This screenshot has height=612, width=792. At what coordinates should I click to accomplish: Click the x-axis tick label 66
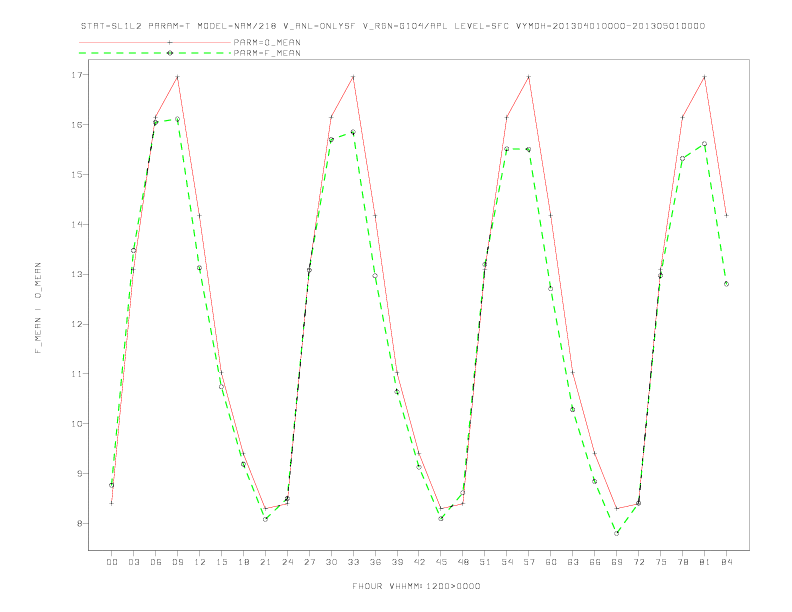click(595, 562)
